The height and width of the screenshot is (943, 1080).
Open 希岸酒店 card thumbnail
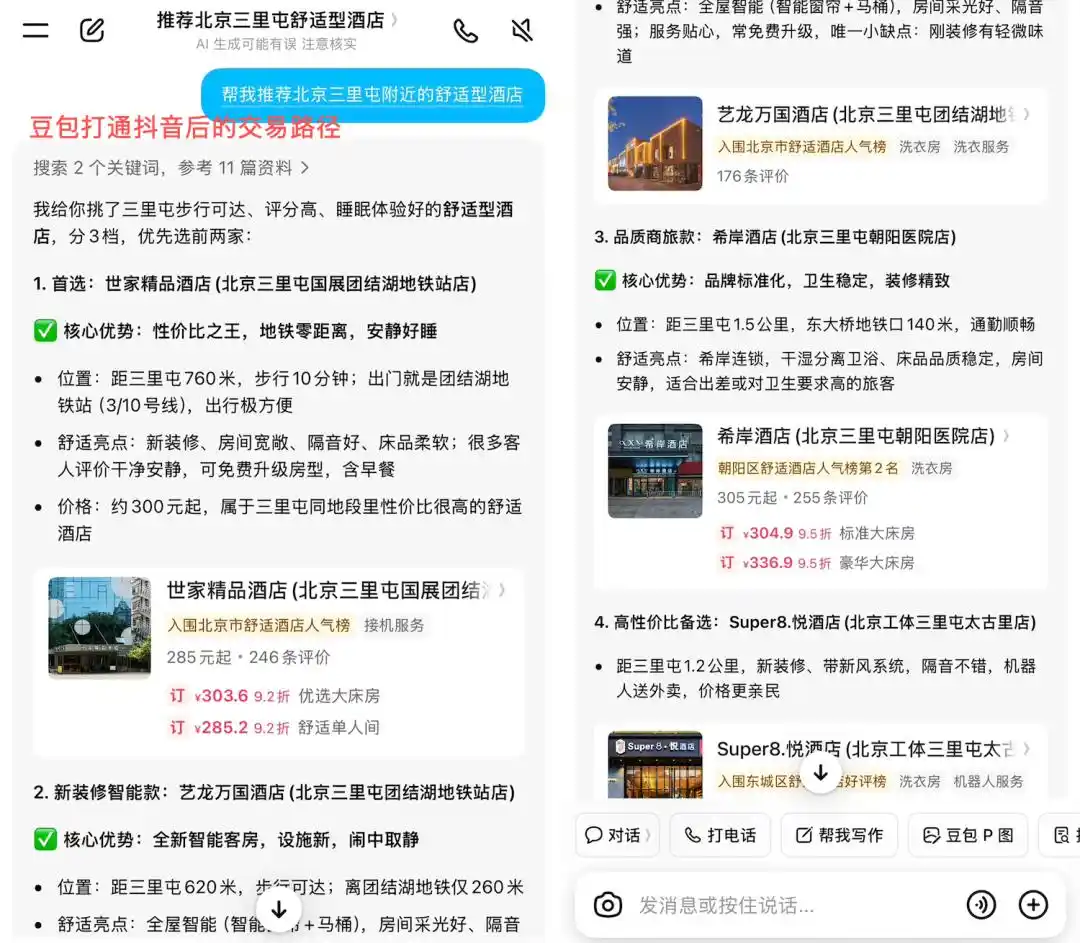[655, 470]
